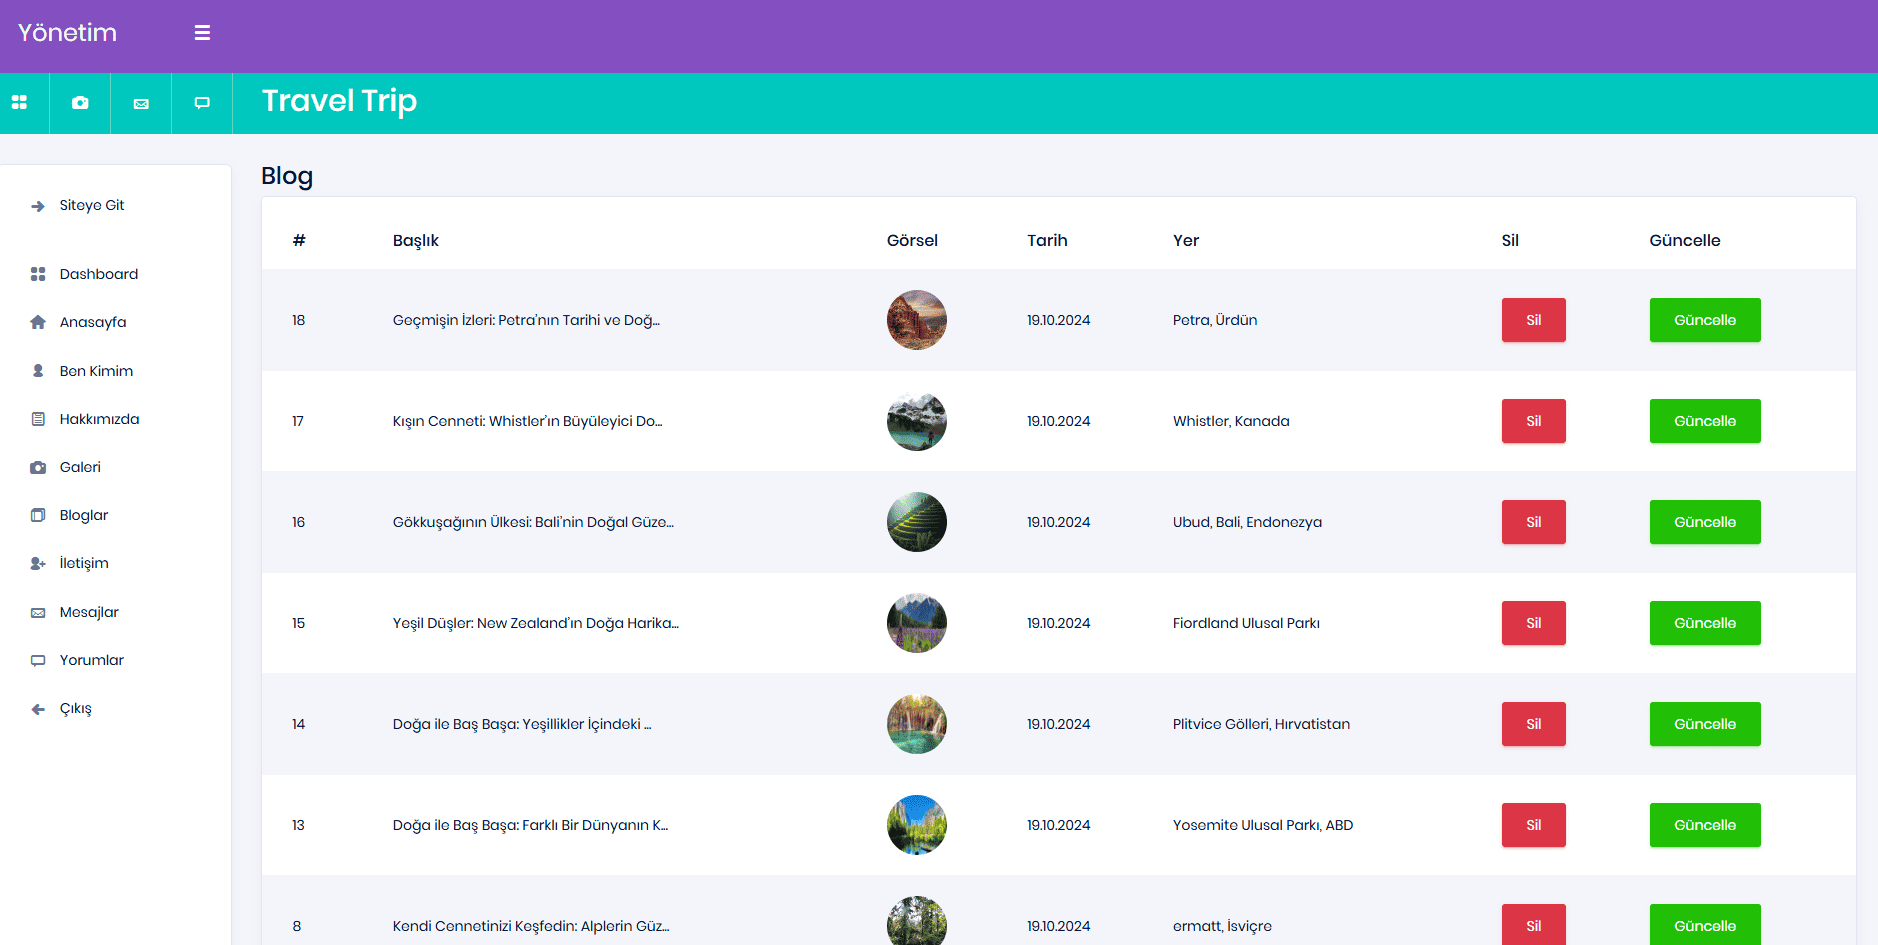Viewport: 1878px width, 945px height.
Task: Toggle the hamburger sidebar menu
Action: point(202,33)
